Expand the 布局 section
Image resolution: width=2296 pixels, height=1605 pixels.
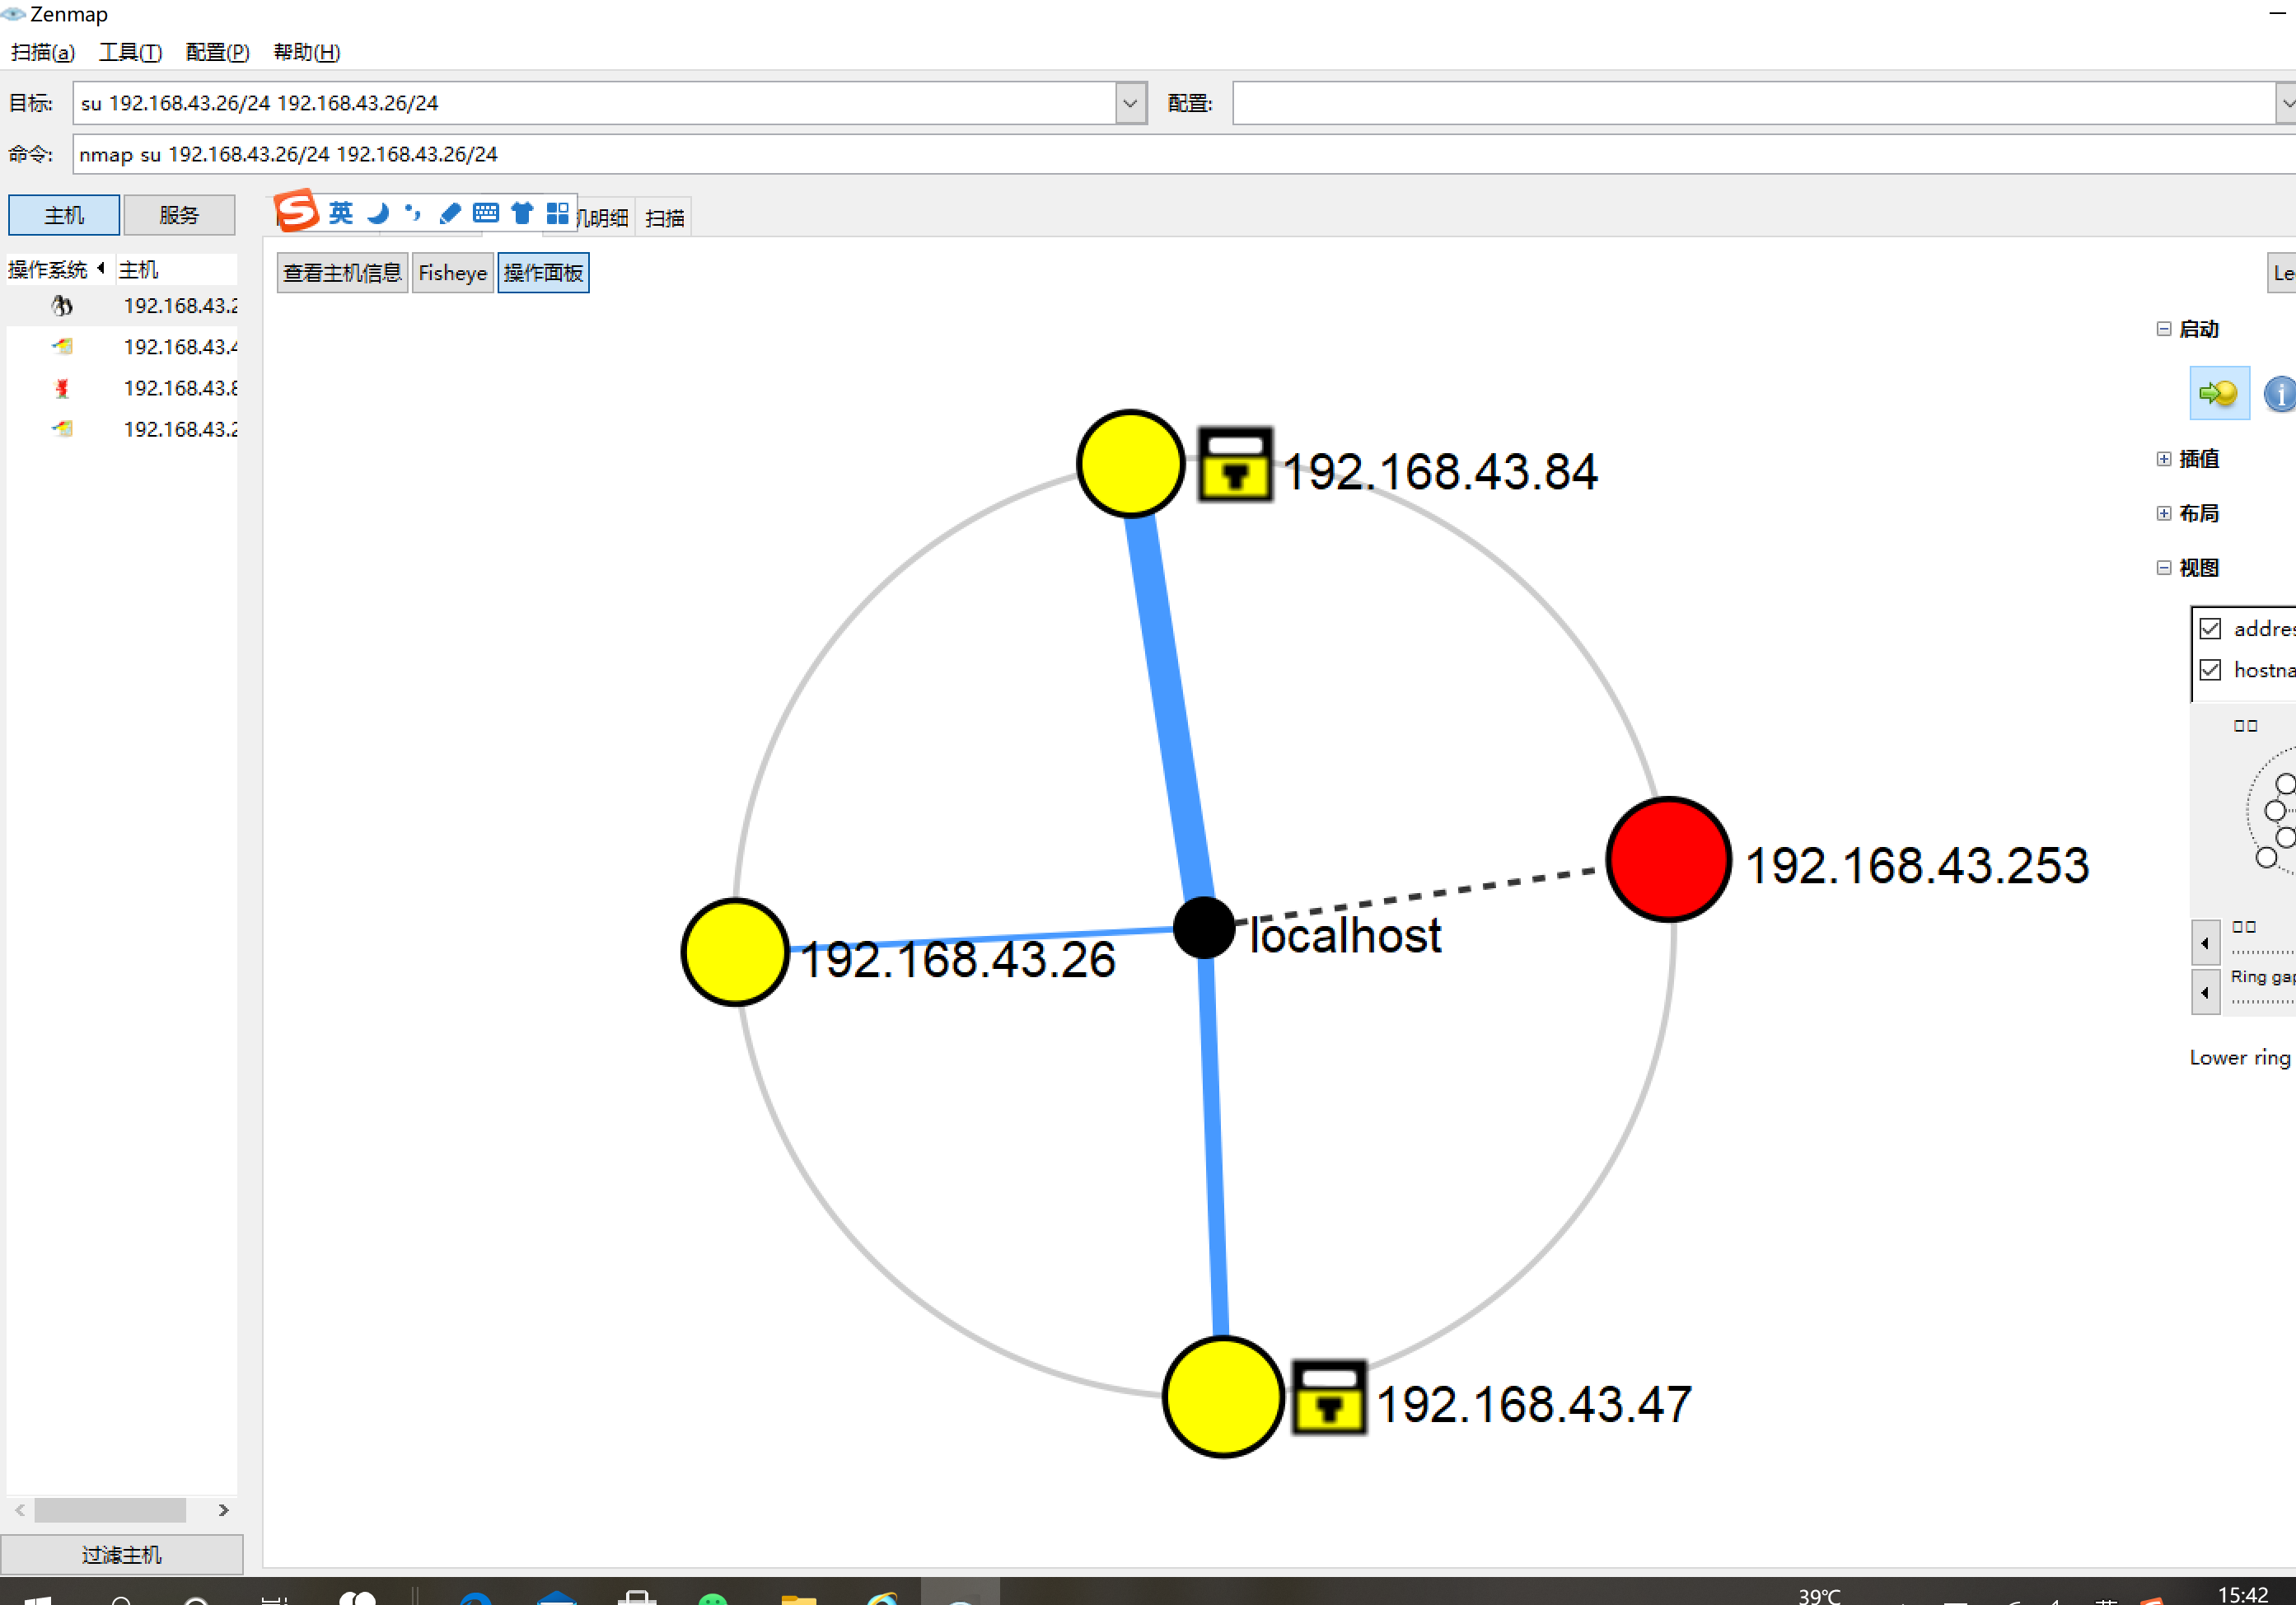point(2164,513)
